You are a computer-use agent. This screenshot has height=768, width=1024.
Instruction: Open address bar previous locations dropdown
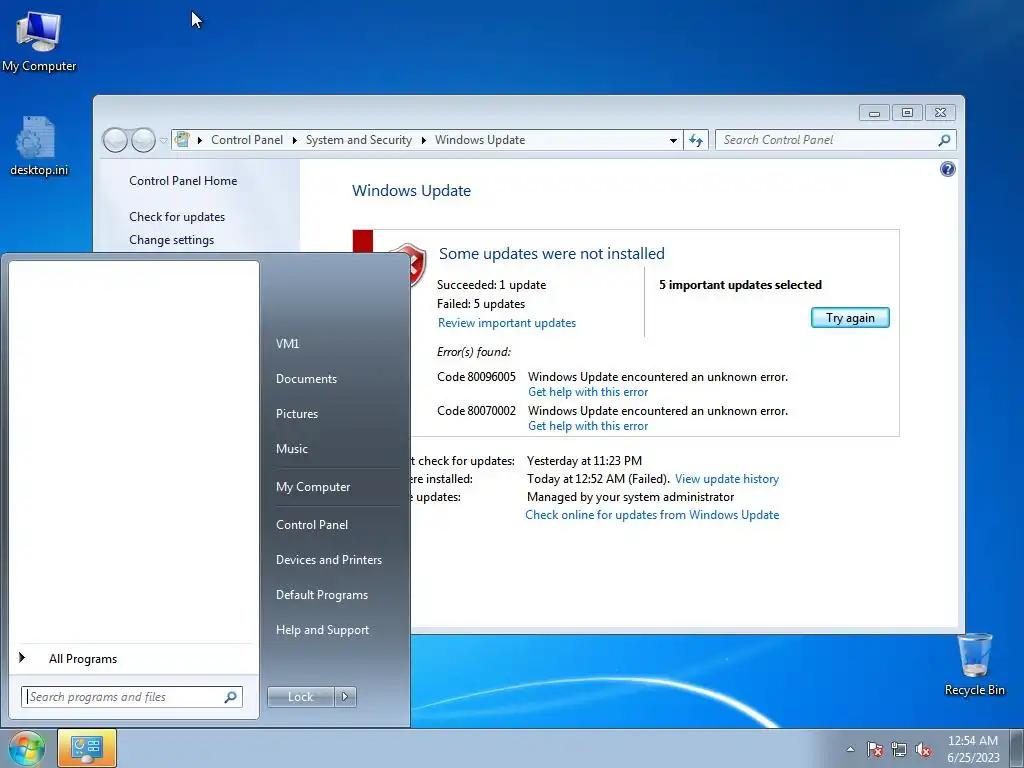pos(673,140)
